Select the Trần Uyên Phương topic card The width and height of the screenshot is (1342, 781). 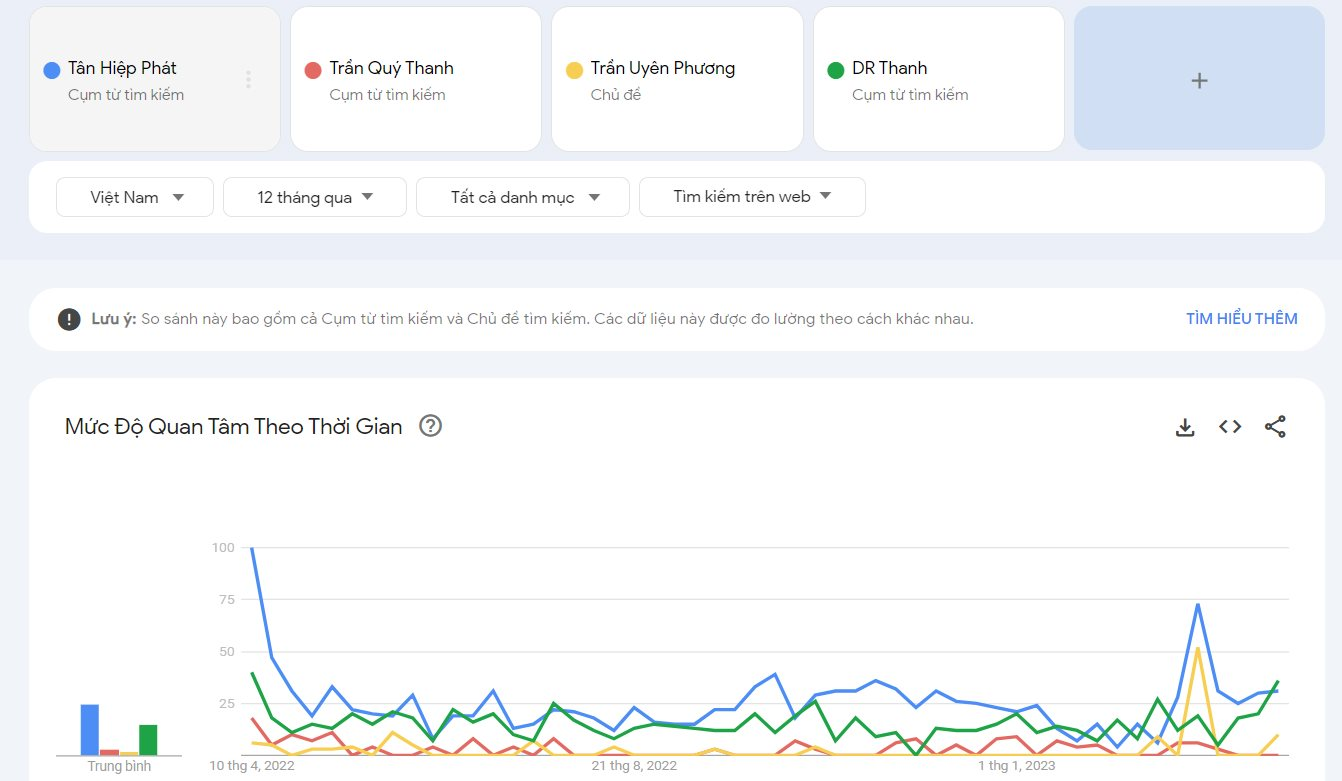(x=677, y=79)
